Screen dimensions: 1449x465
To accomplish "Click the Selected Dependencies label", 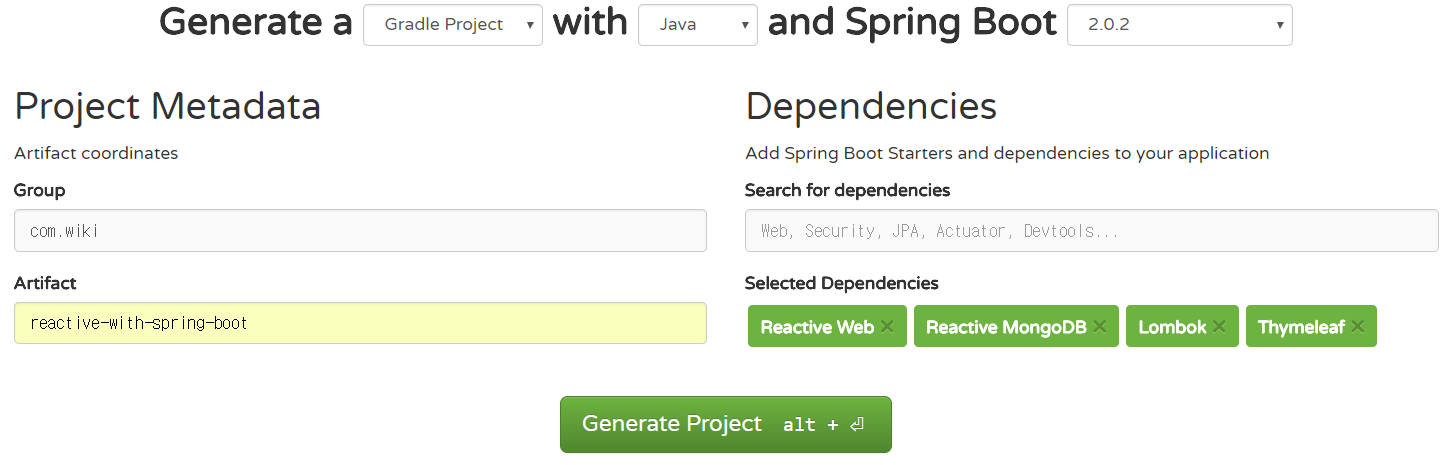I will point(842,283).
